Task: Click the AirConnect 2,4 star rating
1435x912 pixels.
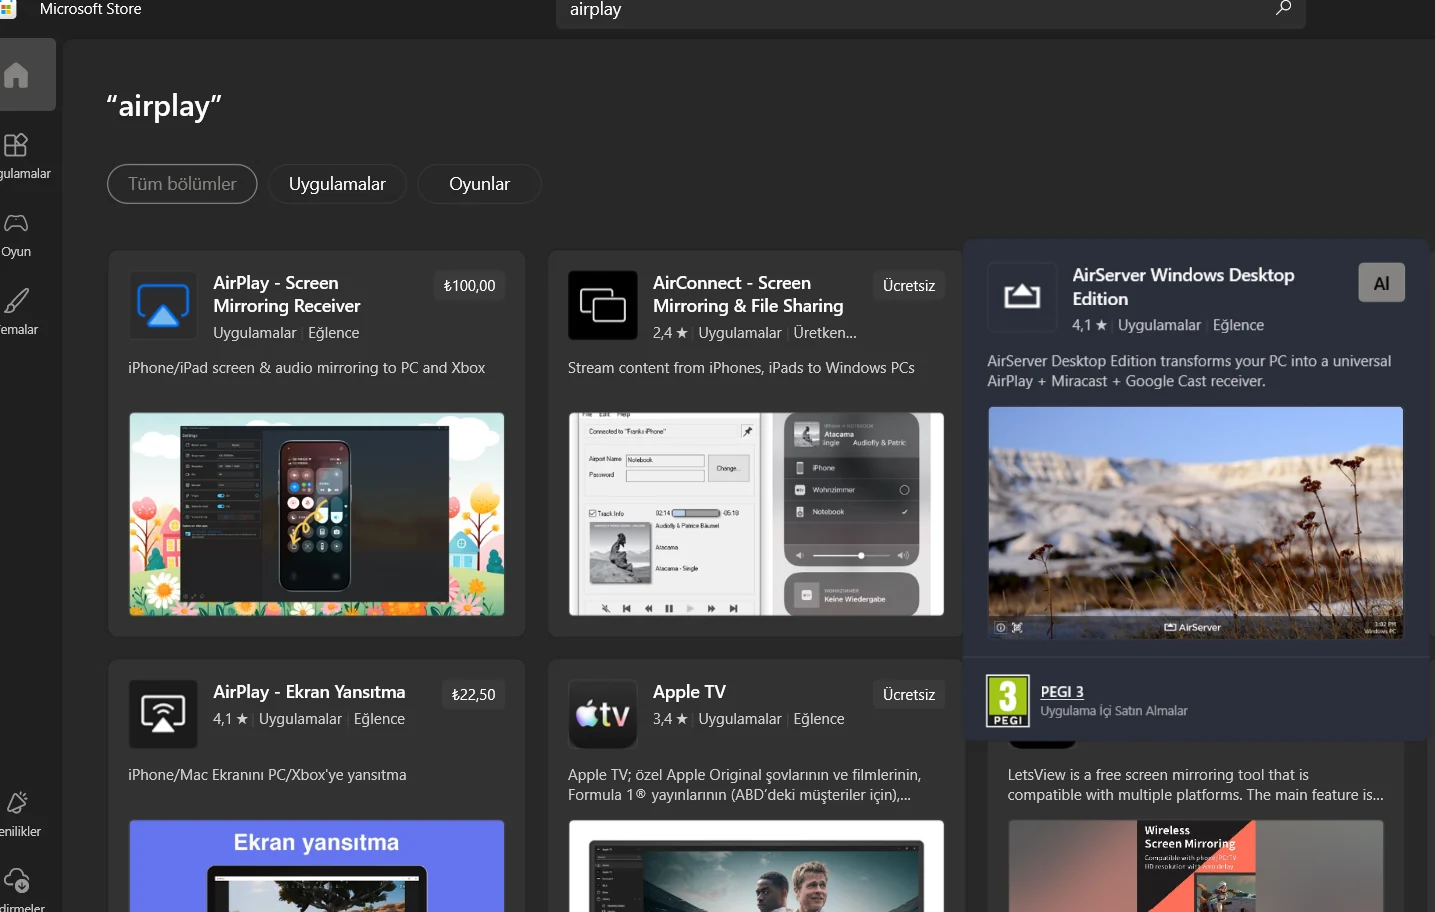Action: tap(670, 333)
